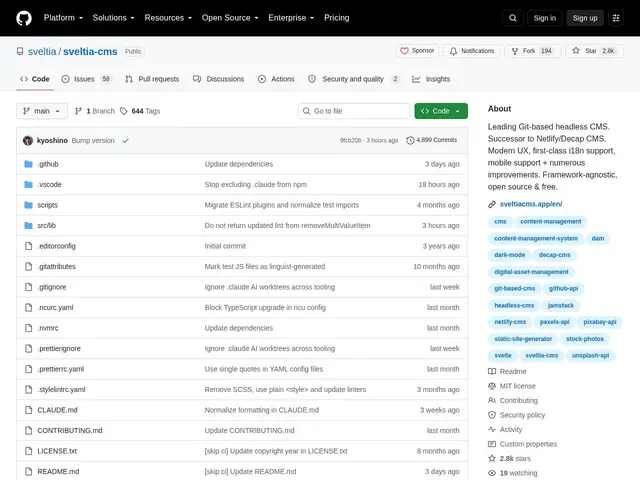Select the decap-cms topic tag
This screenshot has width=640, height=480.
[x=554, y=255]
